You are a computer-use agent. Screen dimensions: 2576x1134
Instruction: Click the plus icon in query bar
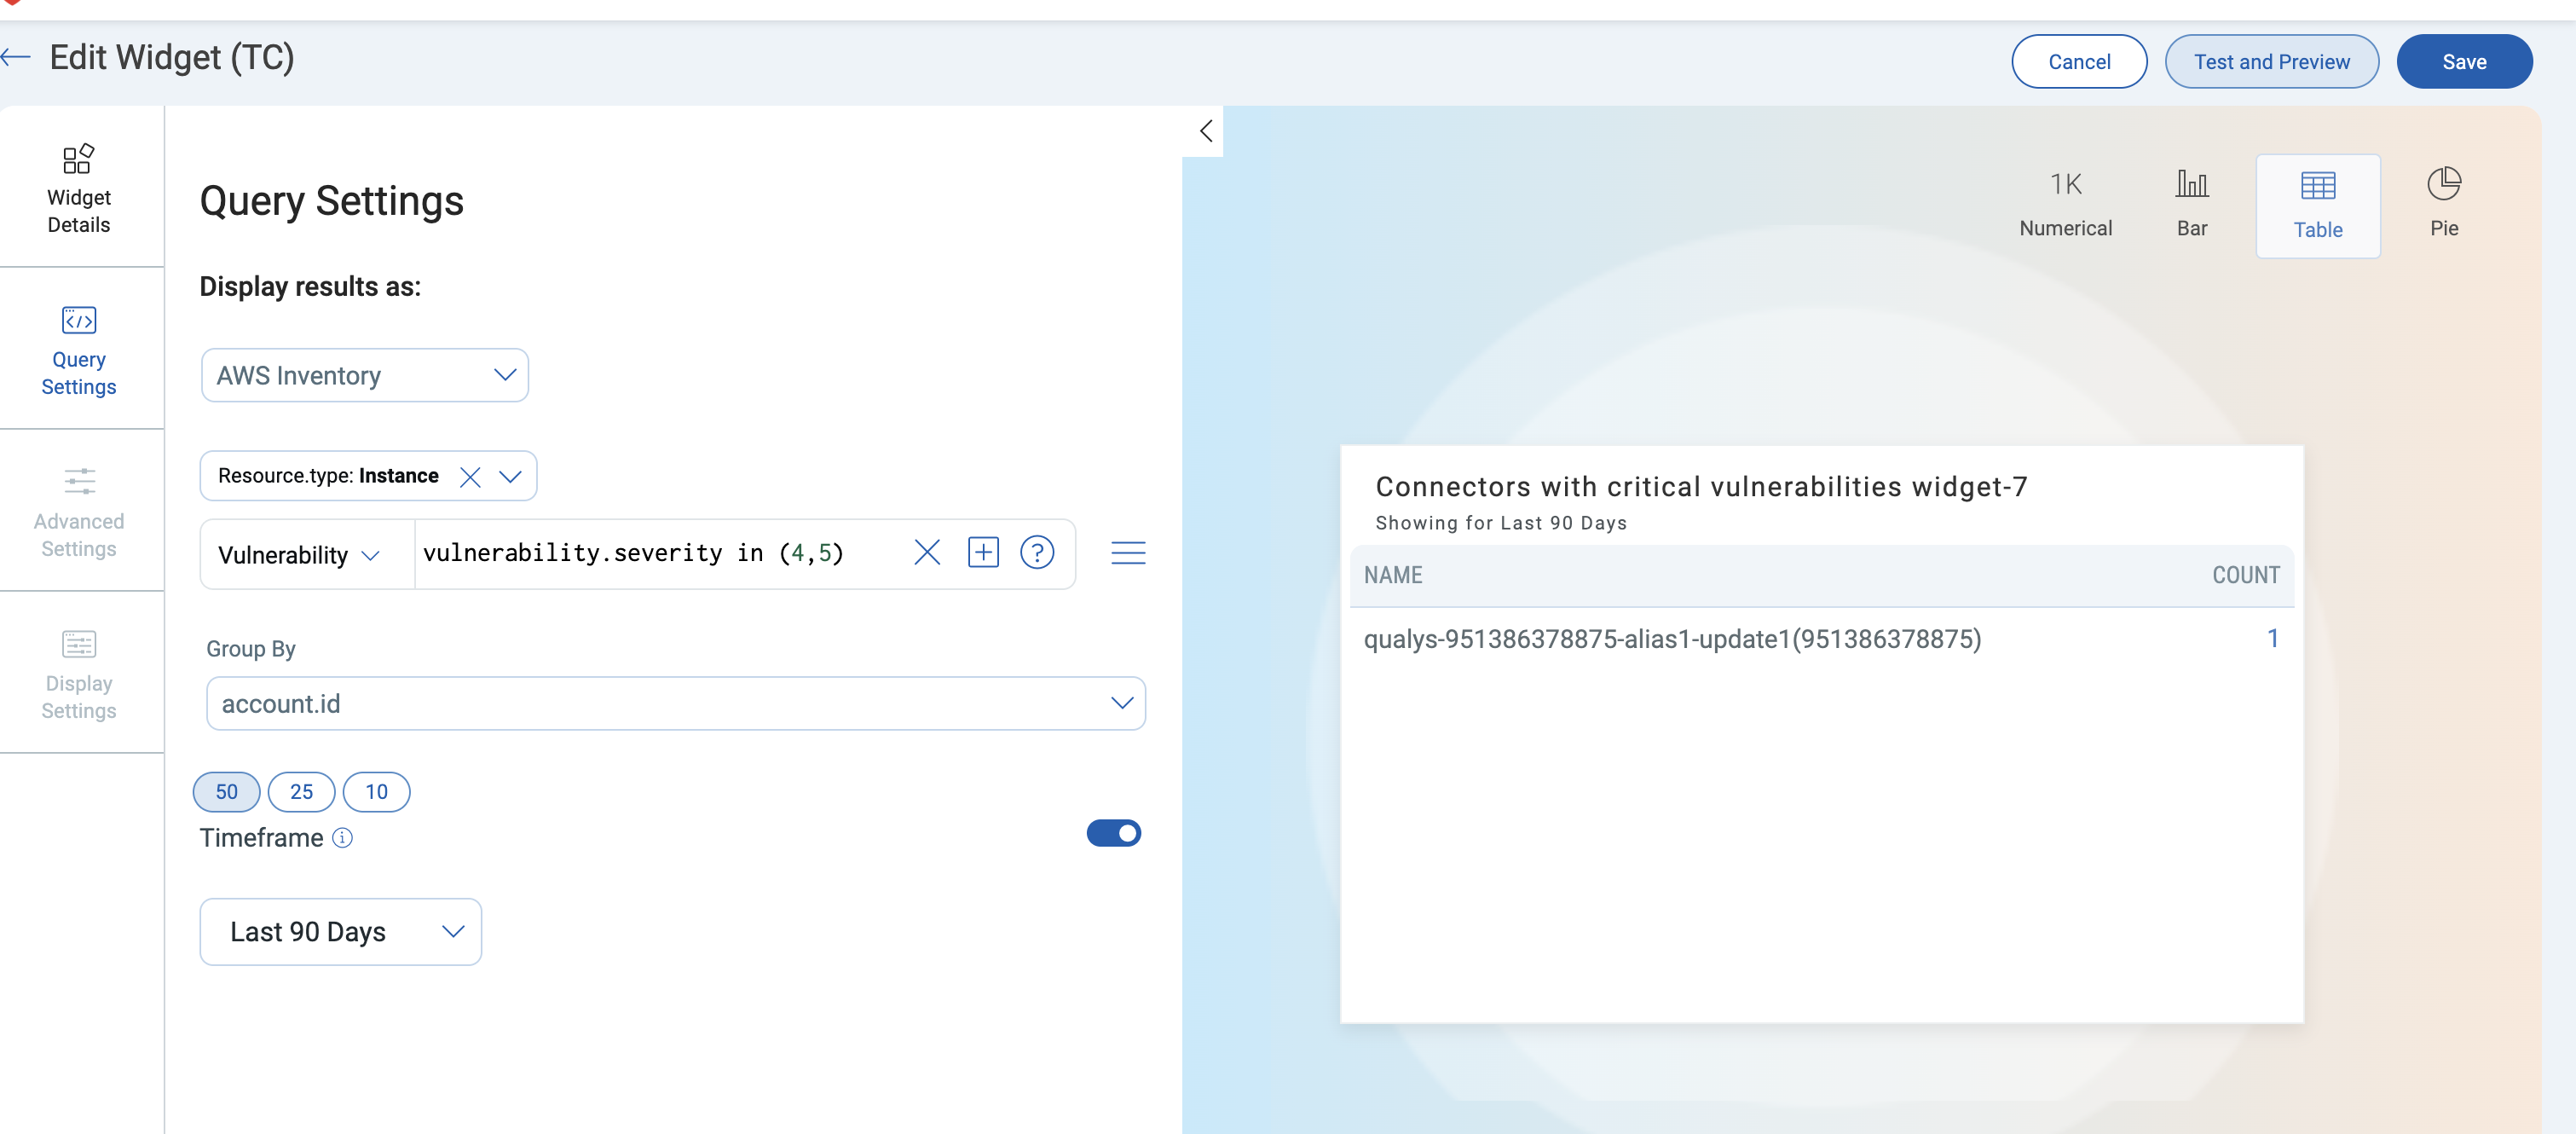pos(982,553)
